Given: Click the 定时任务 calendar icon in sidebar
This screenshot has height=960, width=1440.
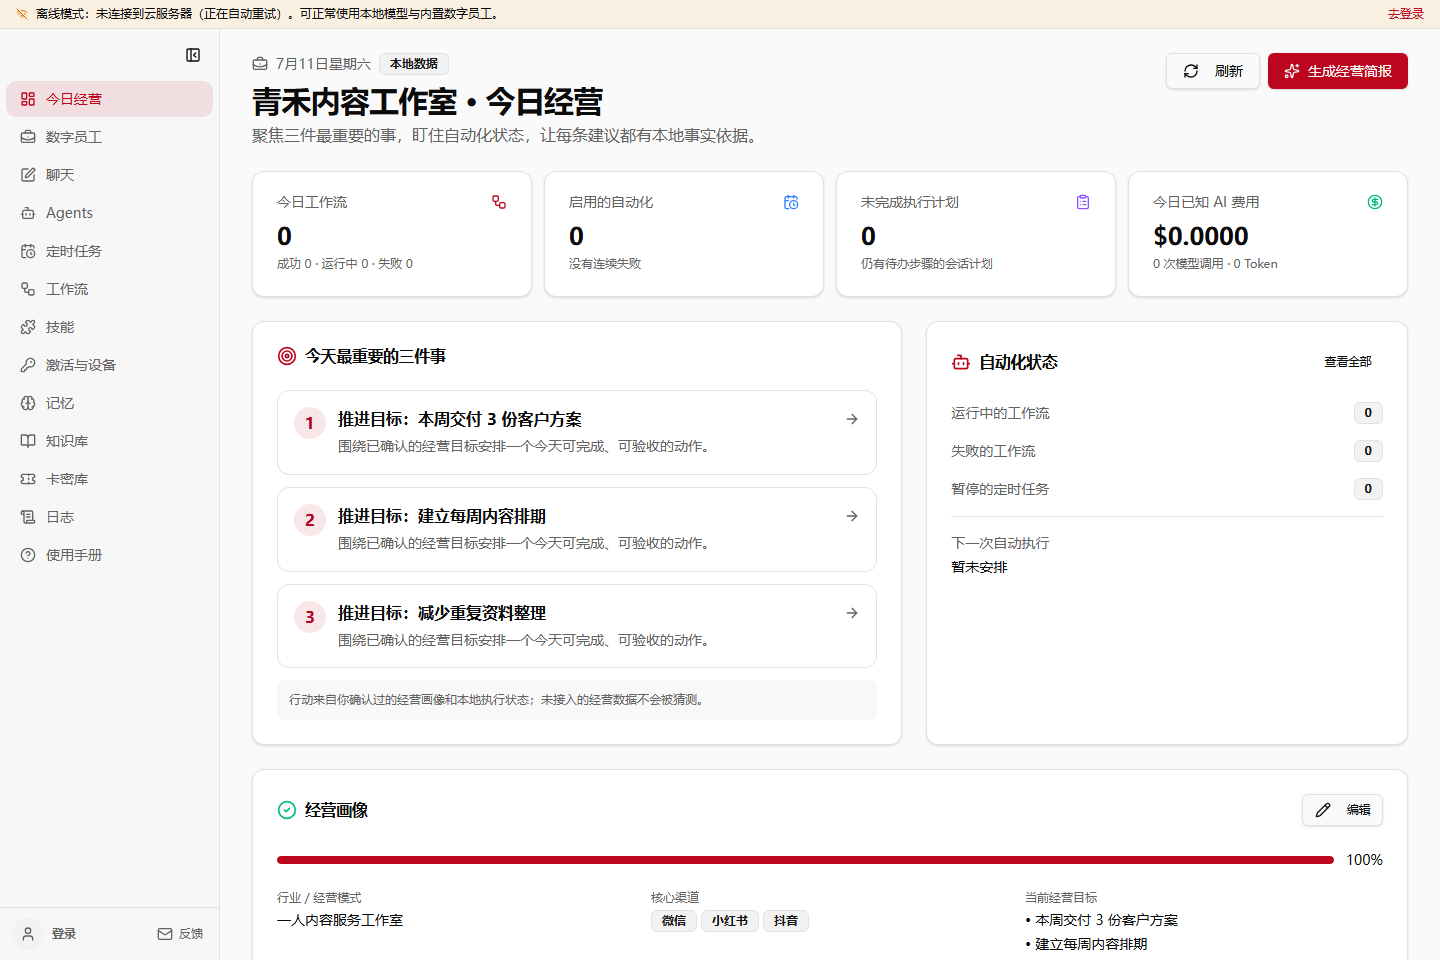Looking at the screenshot, I should (x=28, y=251).
